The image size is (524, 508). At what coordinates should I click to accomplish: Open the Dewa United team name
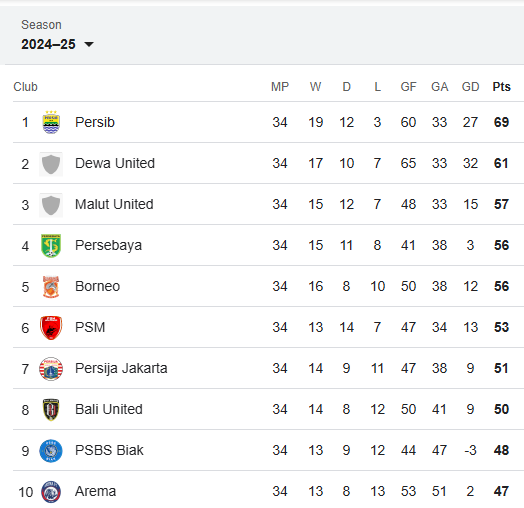click(x=115, y=163)
